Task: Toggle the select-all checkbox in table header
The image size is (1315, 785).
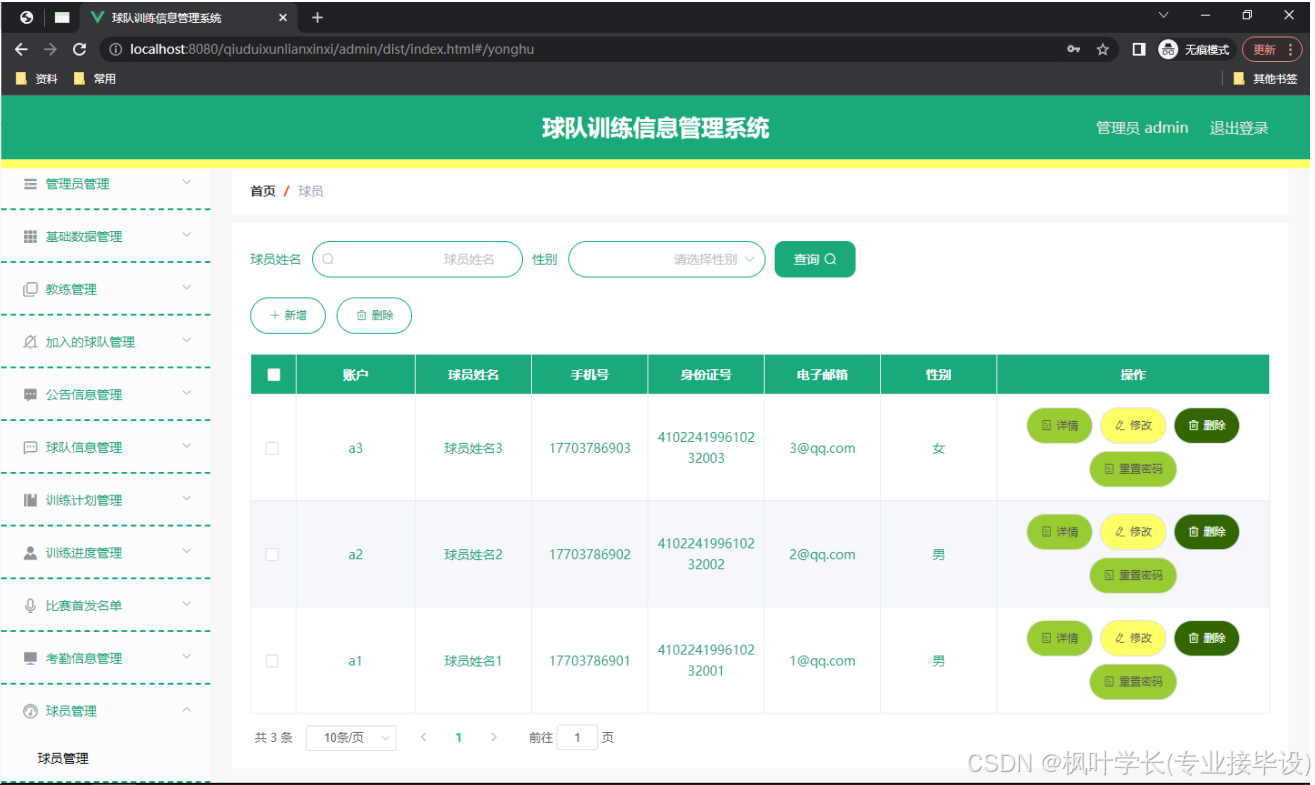Action: 273,375
